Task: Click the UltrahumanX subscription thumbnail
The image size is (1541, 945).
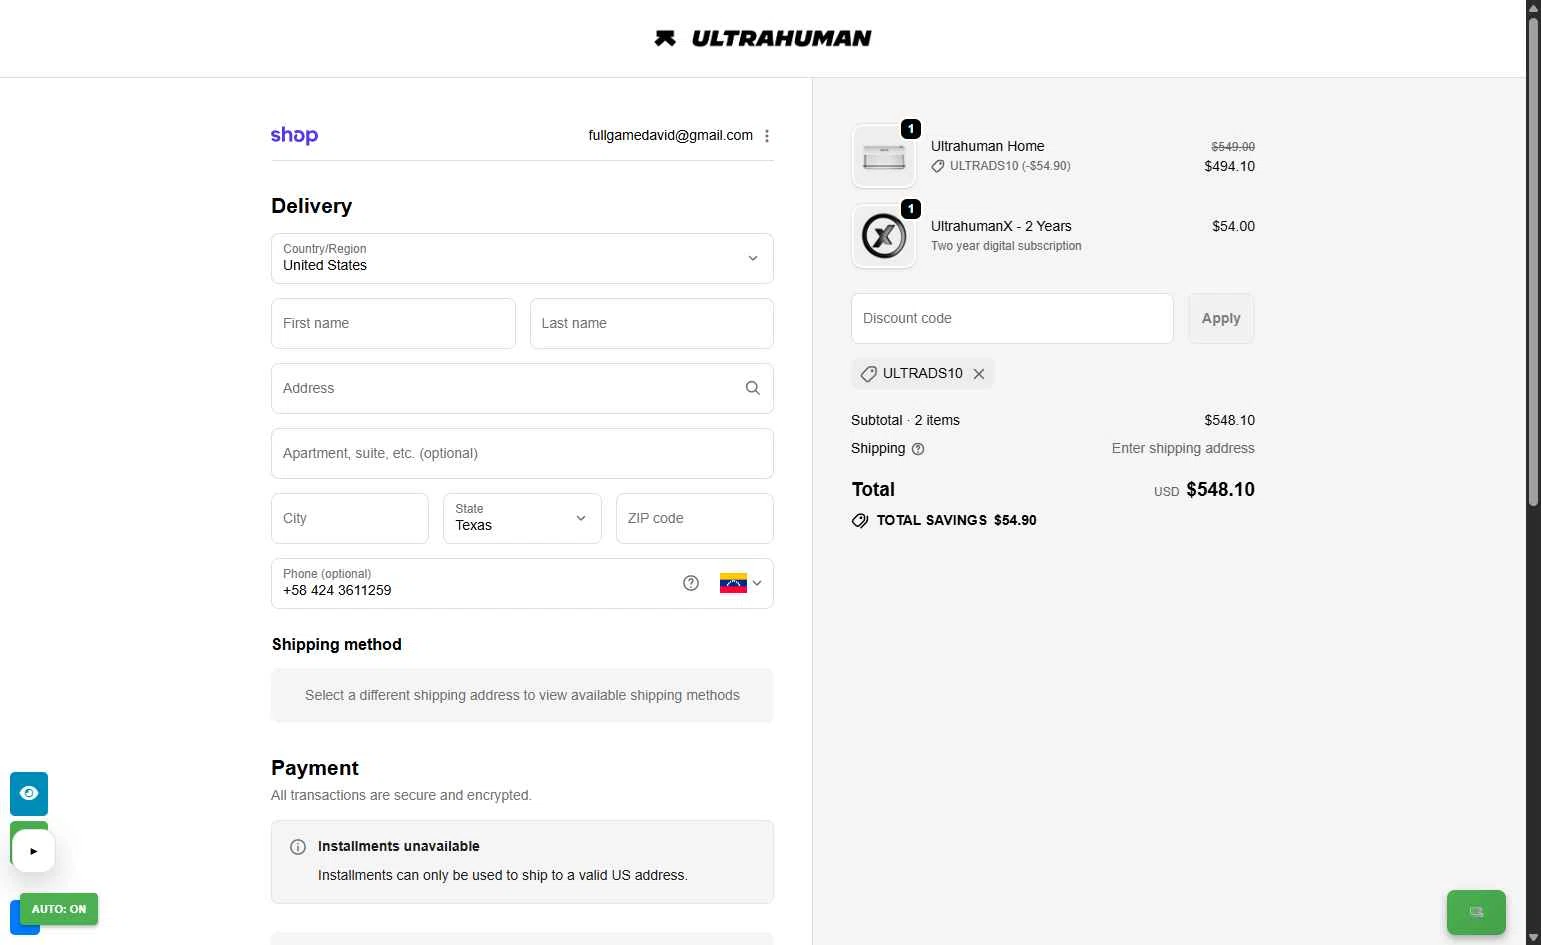Action: (x=884, y=236)
